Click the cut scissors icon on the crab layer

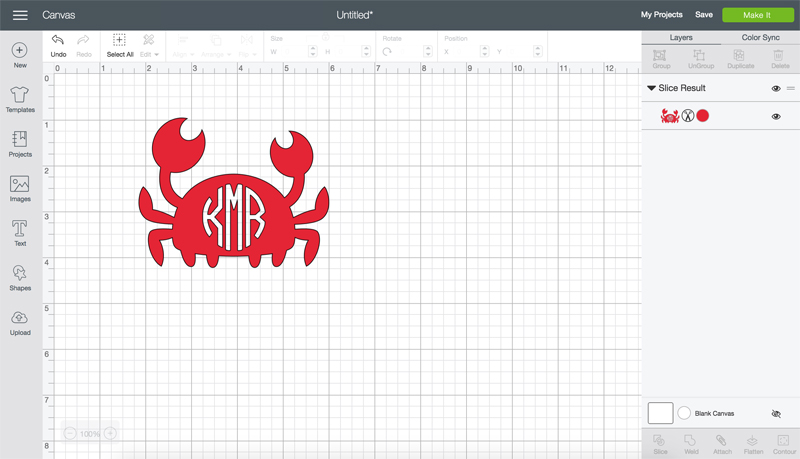click(x=688, y=116)
